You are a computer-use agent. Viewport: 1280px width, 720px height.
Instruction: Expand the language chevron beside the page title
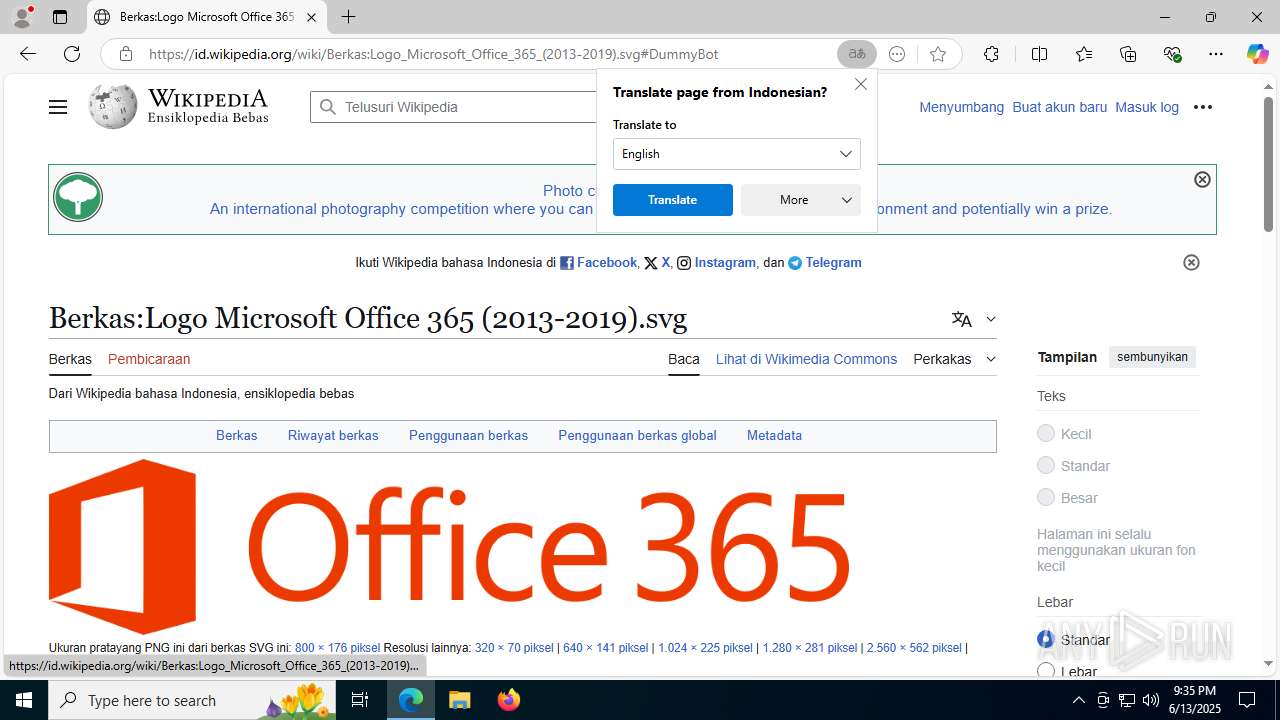991,319
